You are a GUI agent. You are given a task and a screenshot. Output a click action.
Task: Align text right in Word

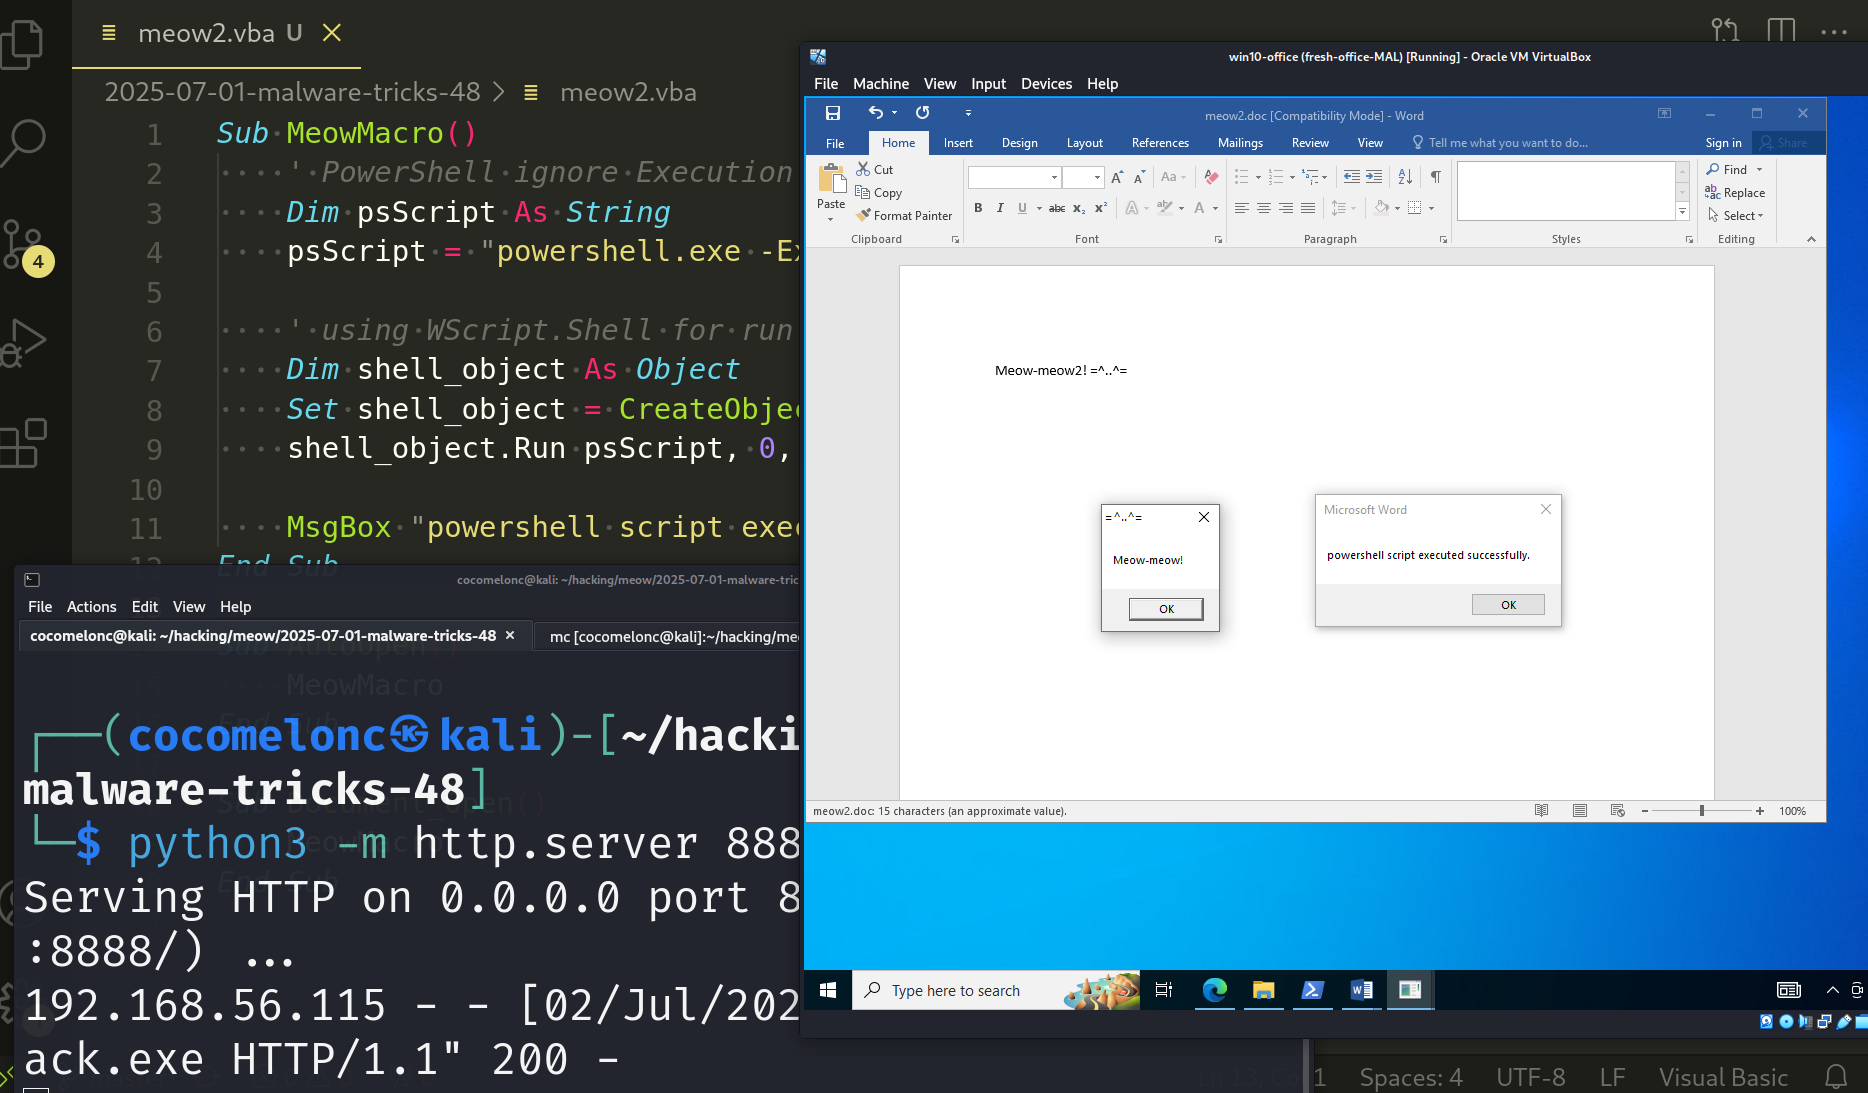(x=1286, y=208)
